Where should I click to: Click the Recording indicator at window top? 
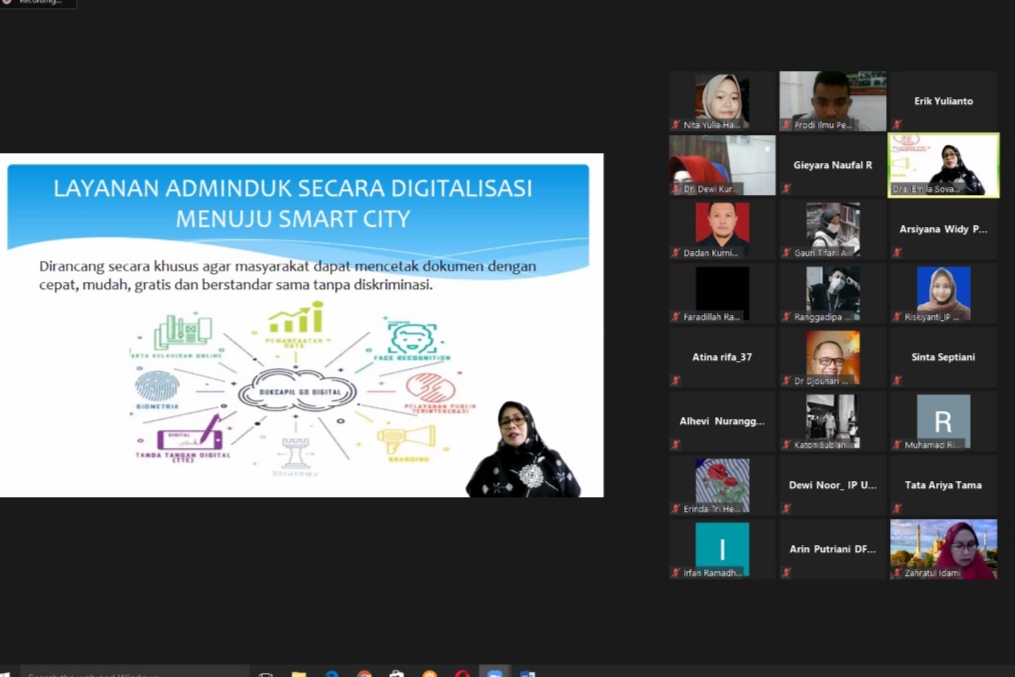pyautogui.click(x=38, y=3)
